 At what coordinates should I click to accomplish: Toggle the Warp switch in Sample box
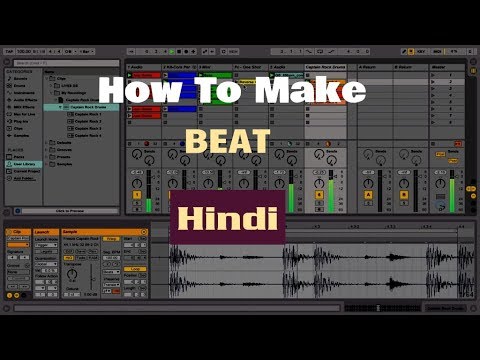(x=111, y=239)
